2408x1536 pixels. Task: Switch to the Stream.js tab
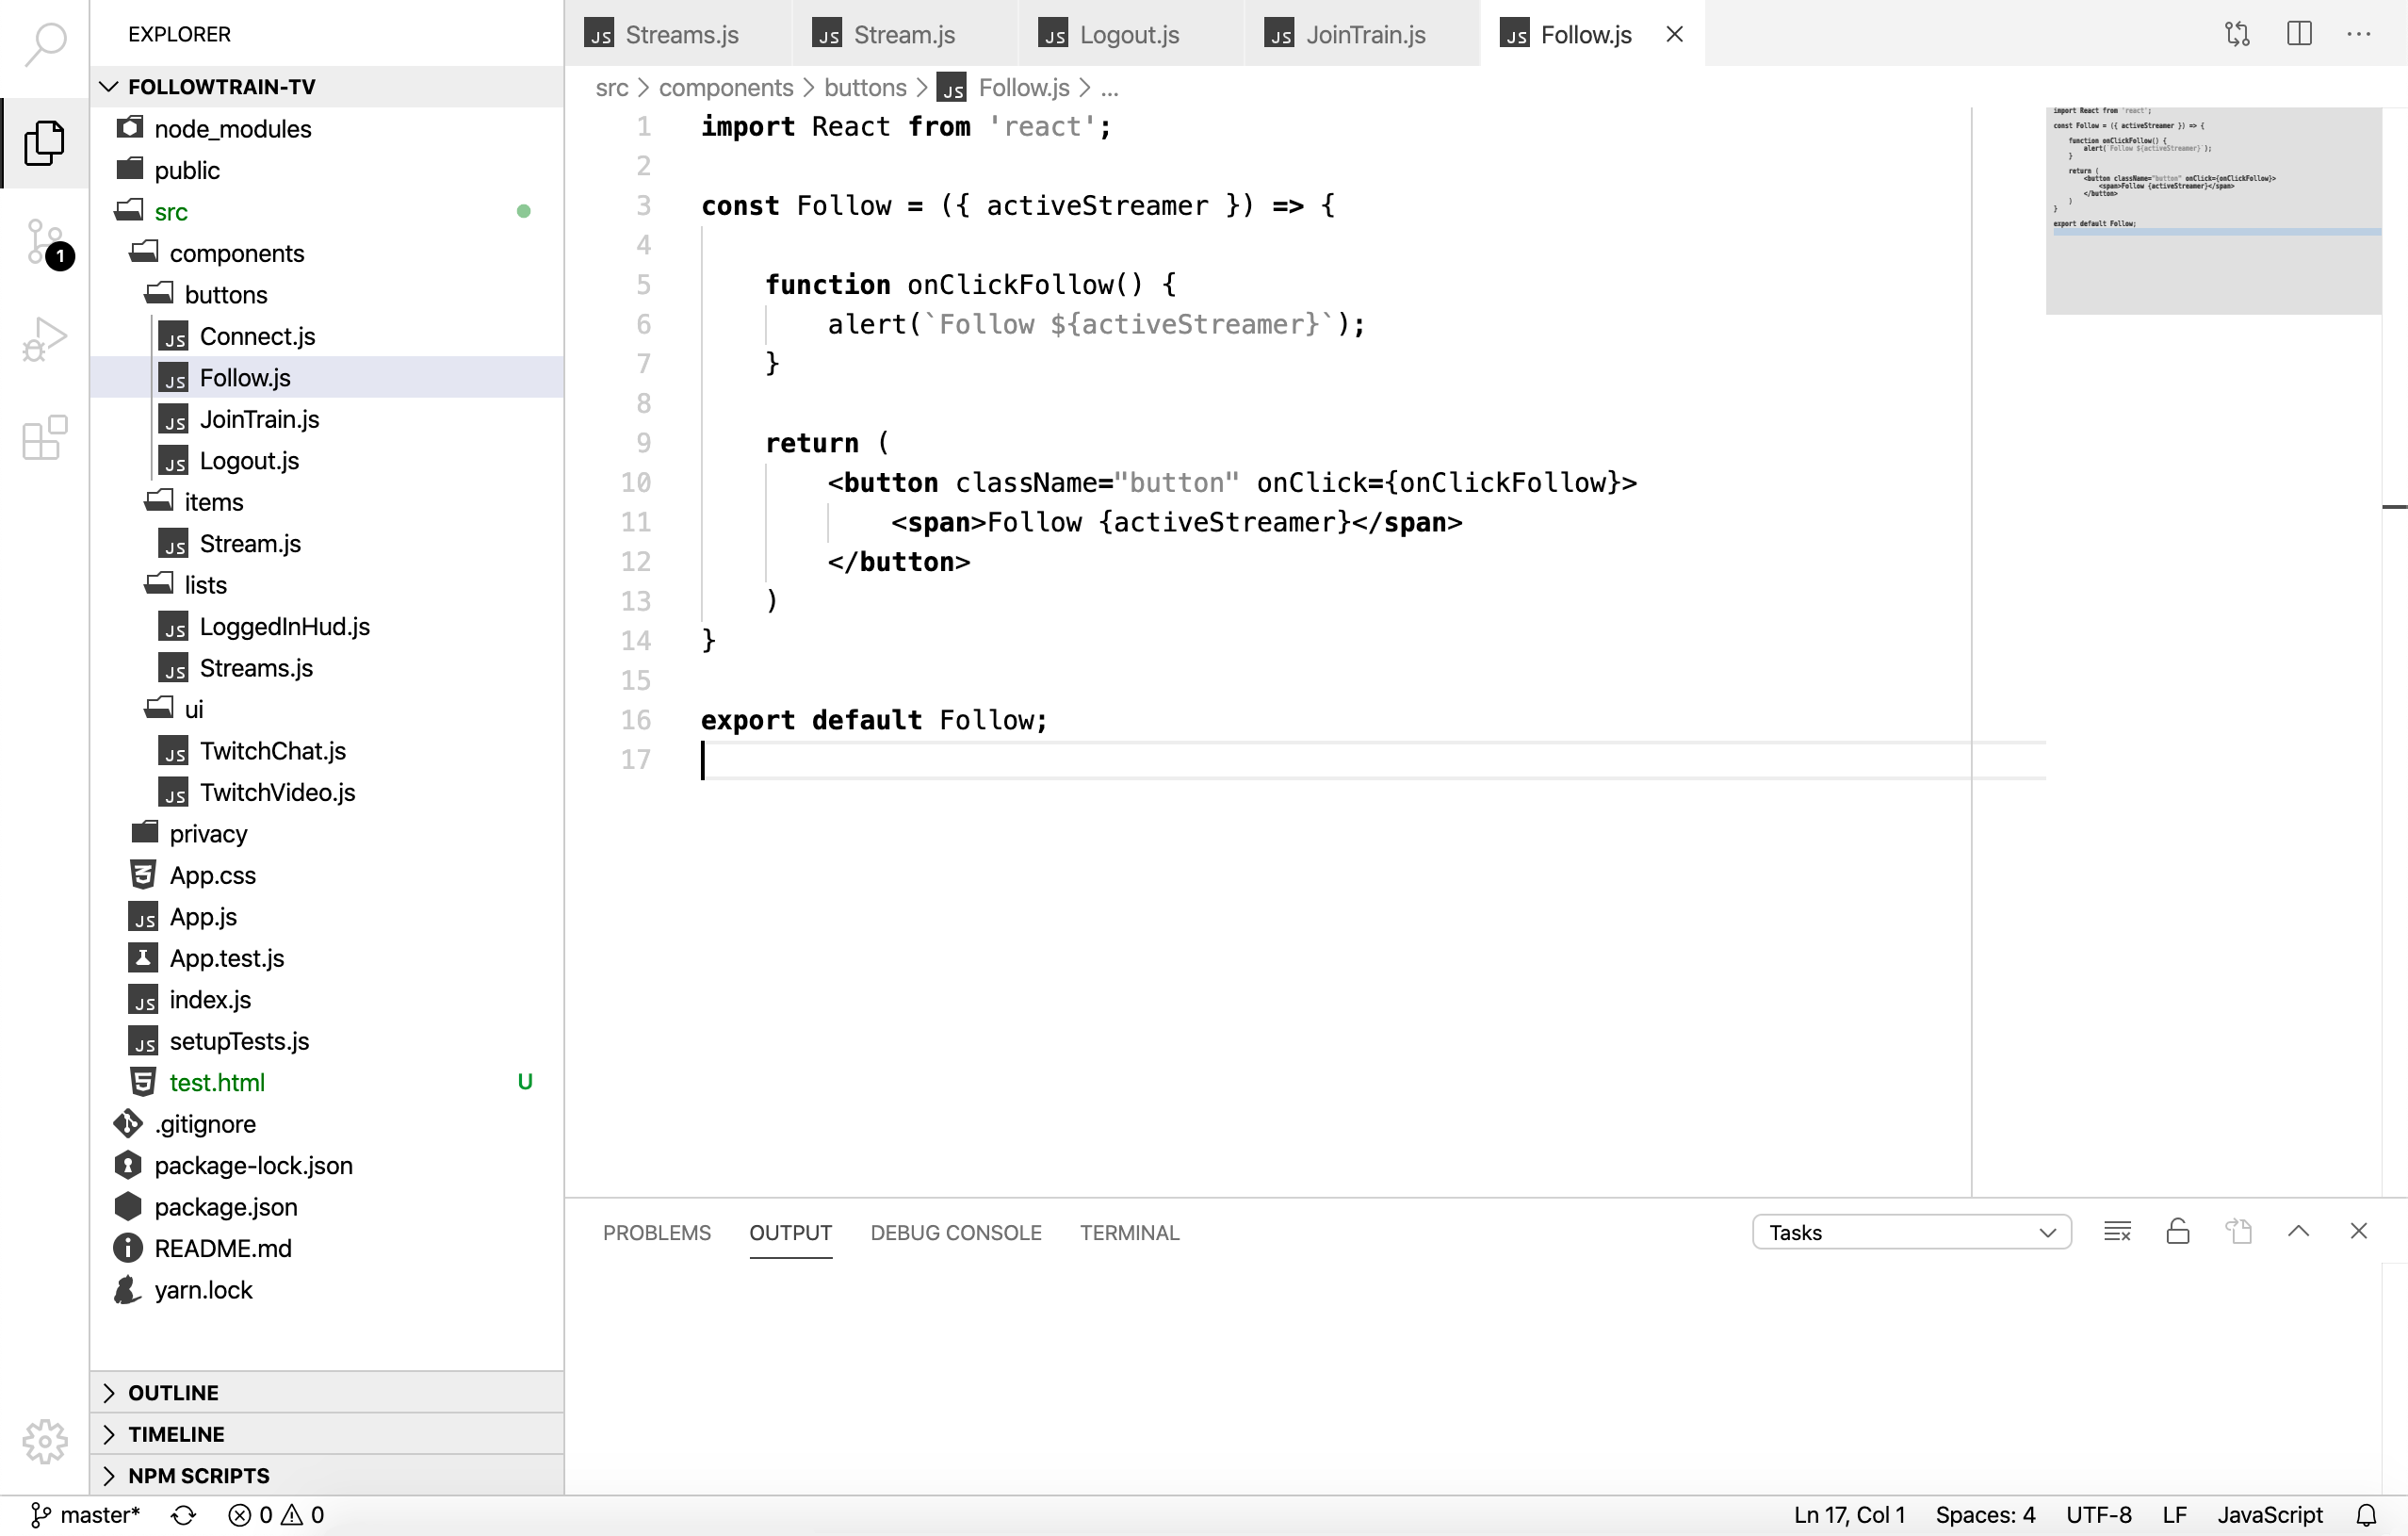904,34
